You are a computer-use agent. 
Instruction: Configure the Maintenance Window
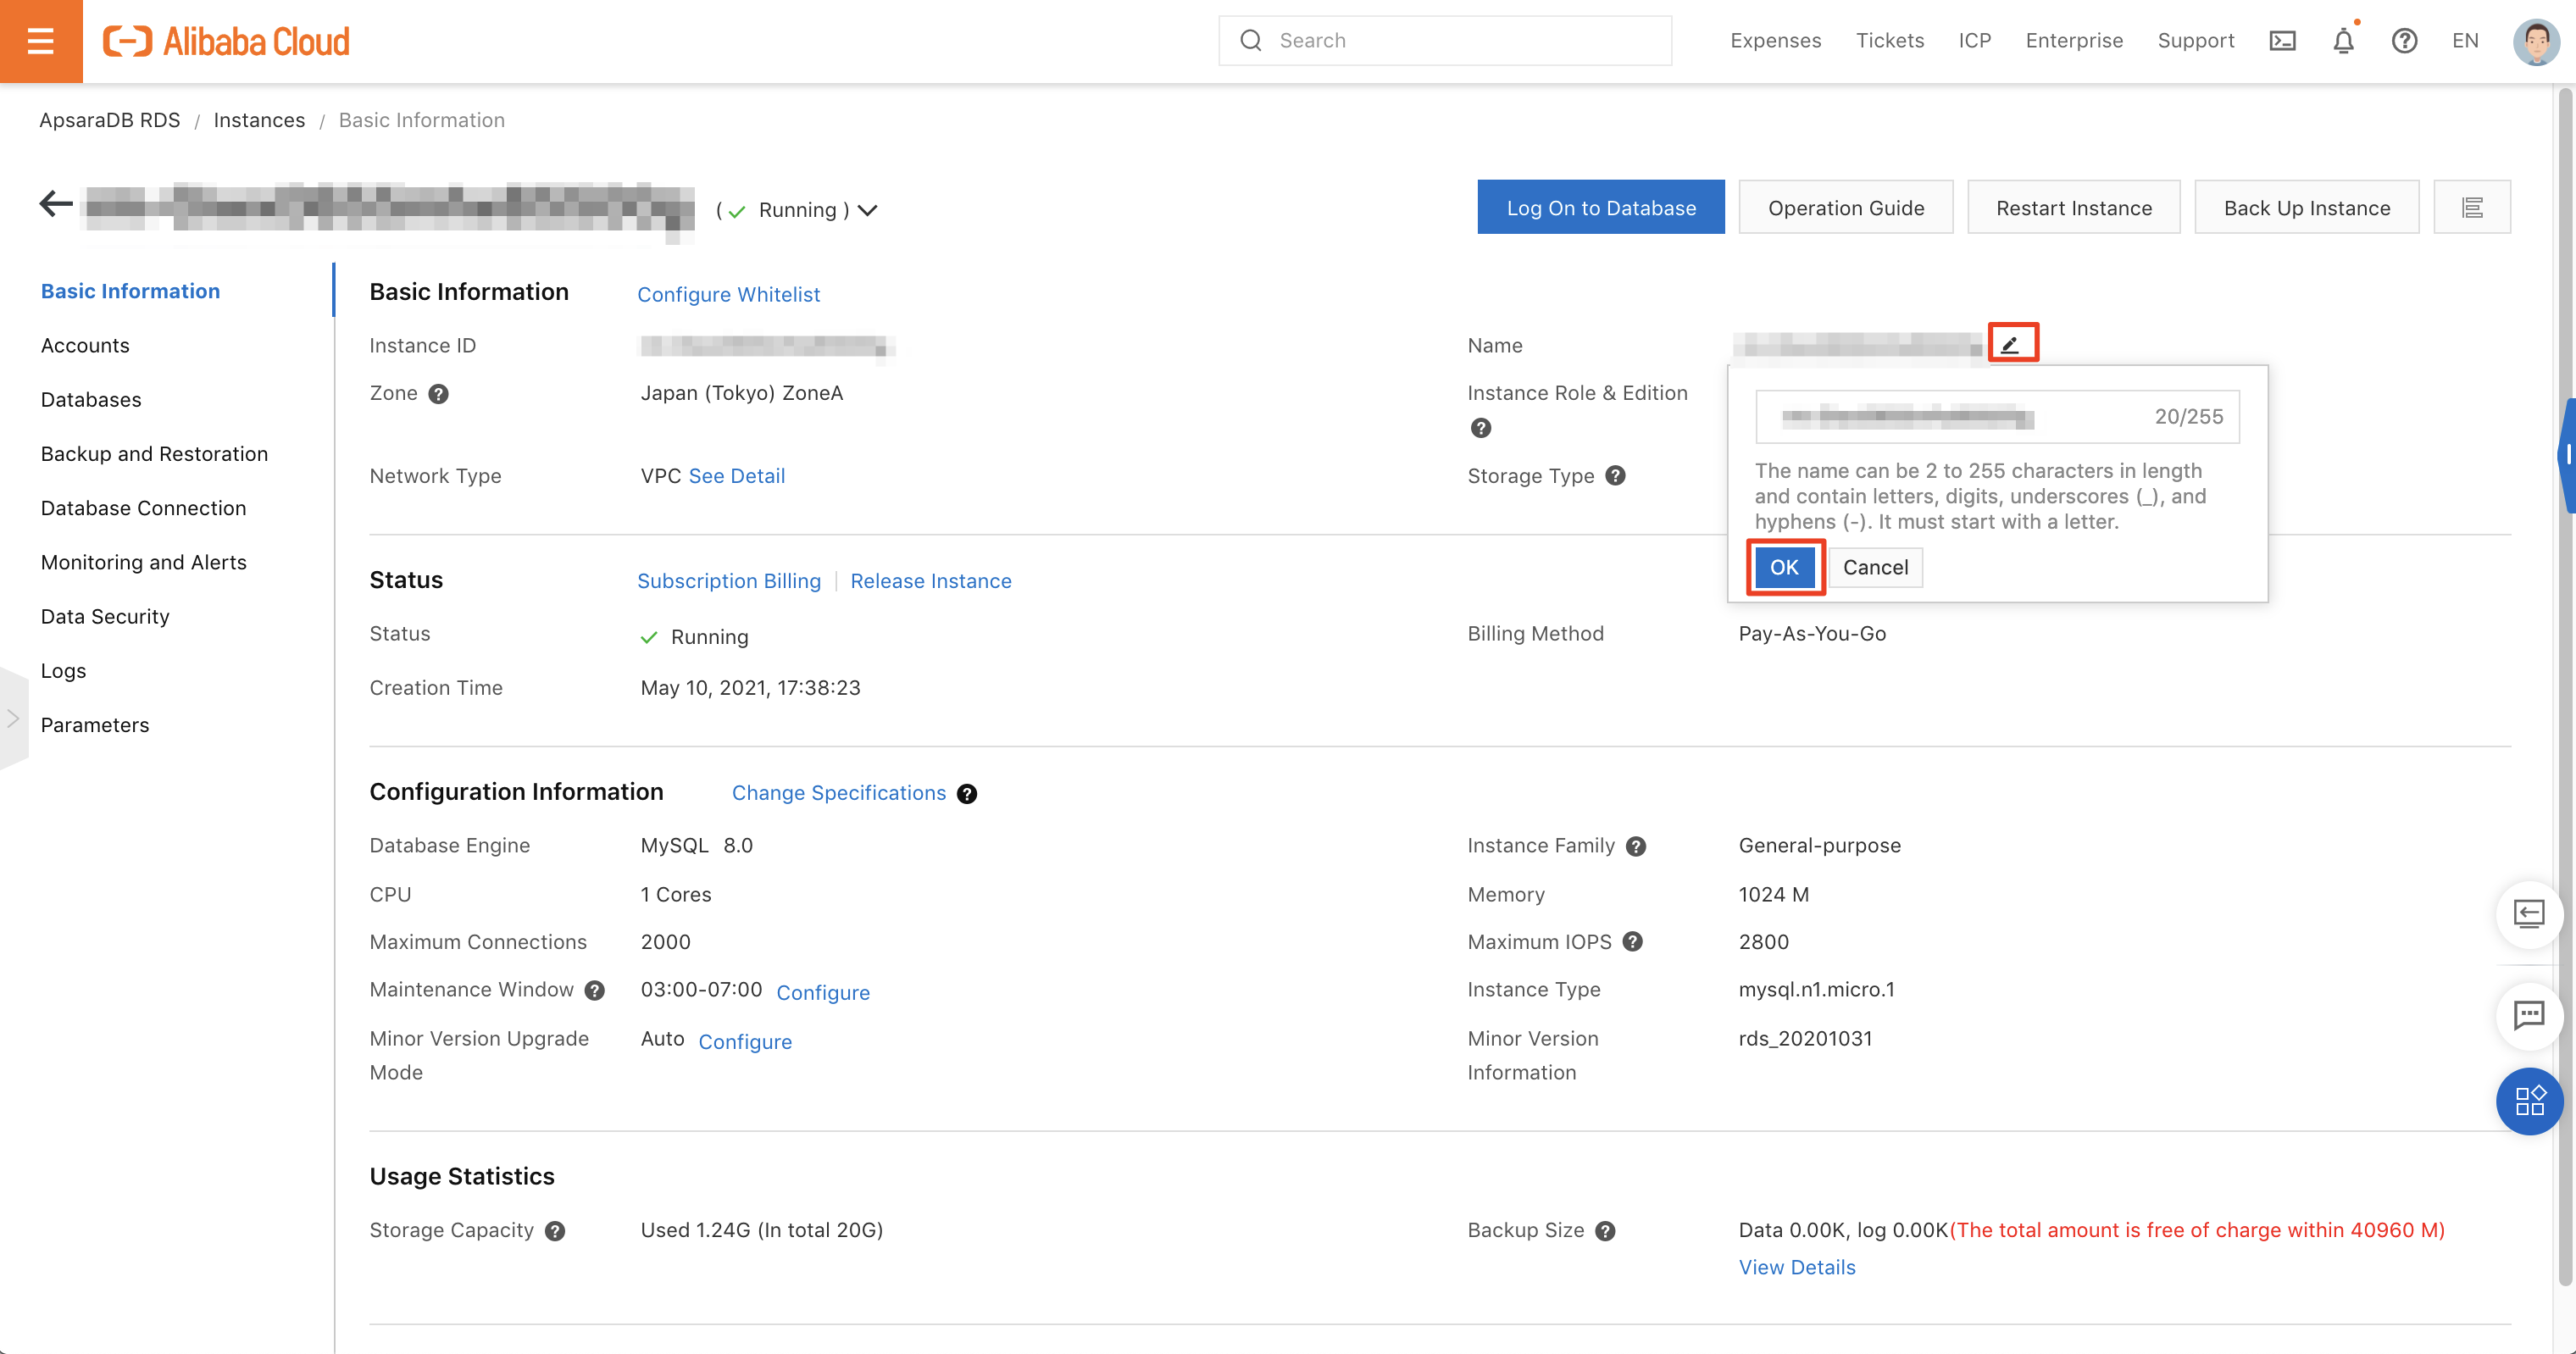(822, 992)
